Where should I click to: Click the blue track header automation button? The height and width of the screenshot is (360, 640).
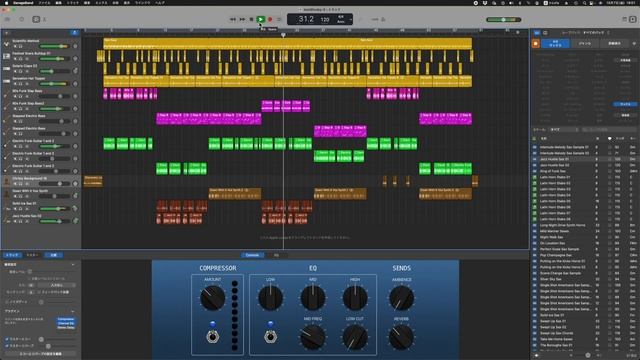(75, 32)
